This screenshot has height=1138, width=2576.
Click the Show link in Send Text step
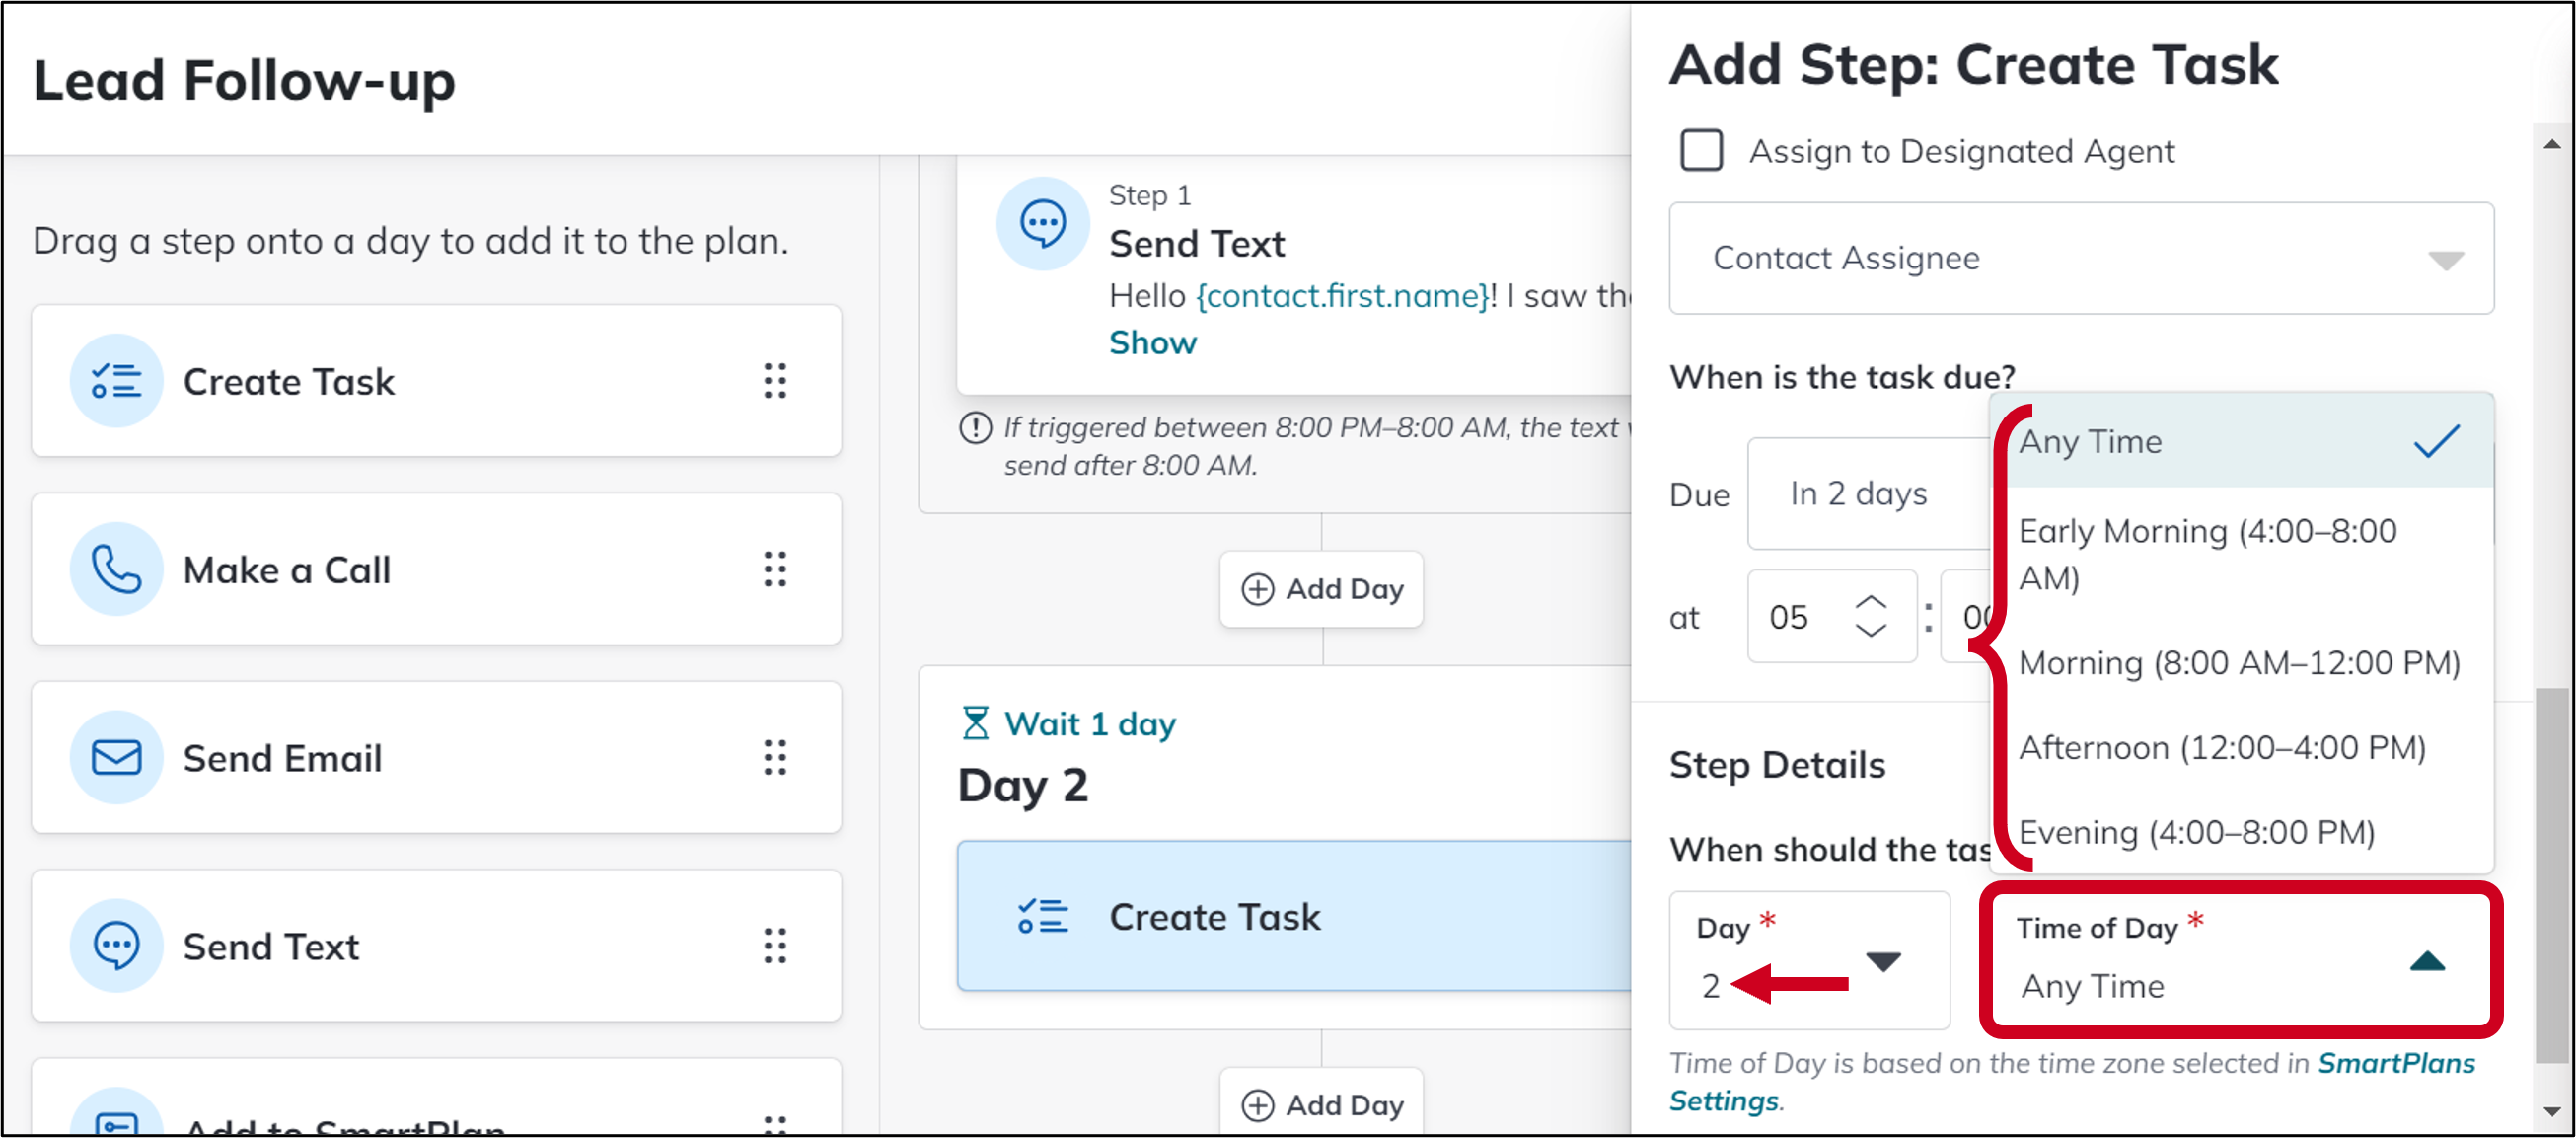pos(1152,343)
